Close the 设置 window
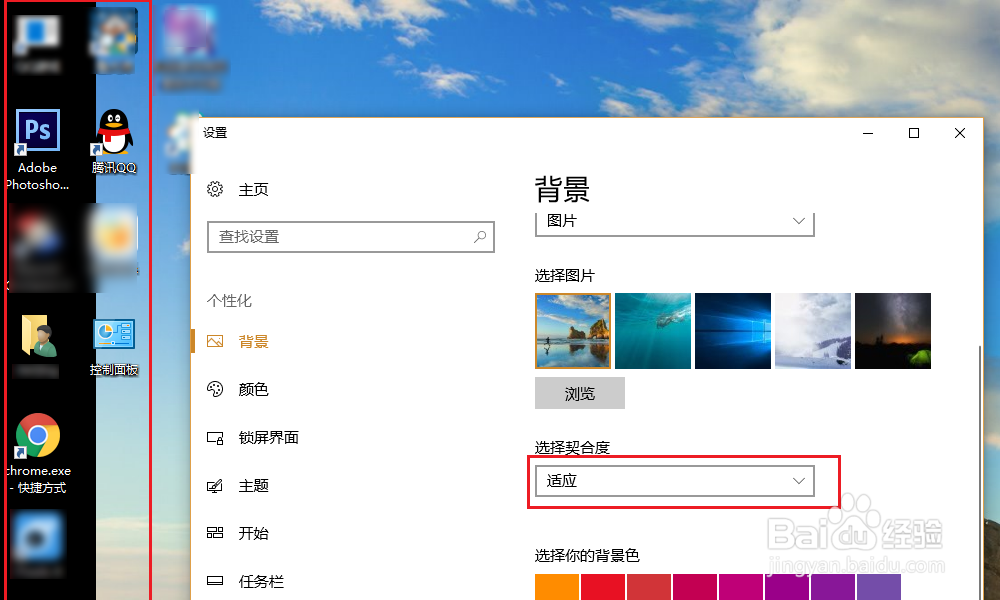This screenshot has width=1000, height=600. tap(960, 133)
